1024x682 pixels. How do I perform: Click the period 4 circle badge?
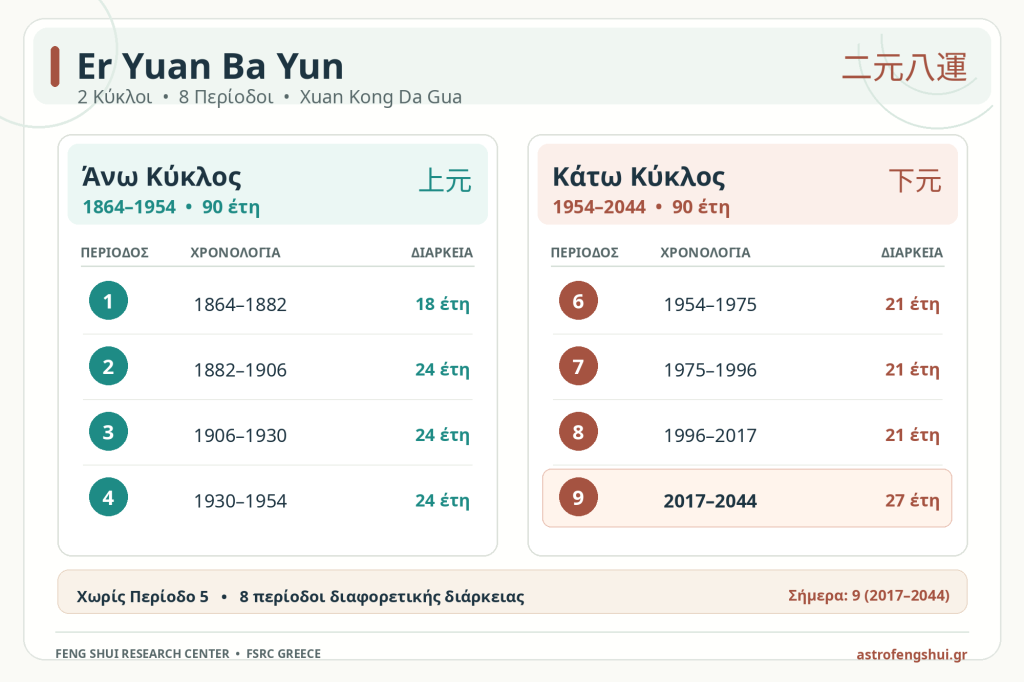108,496
